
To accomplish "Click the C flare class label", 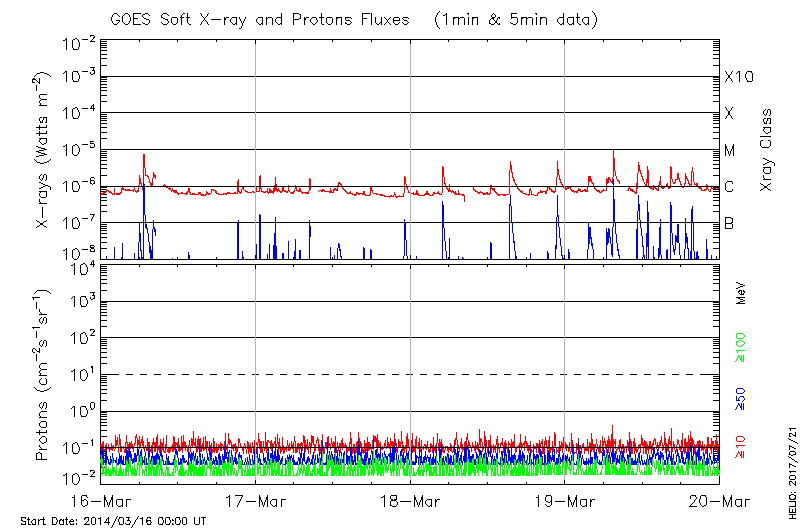I will tap(729, 187).
